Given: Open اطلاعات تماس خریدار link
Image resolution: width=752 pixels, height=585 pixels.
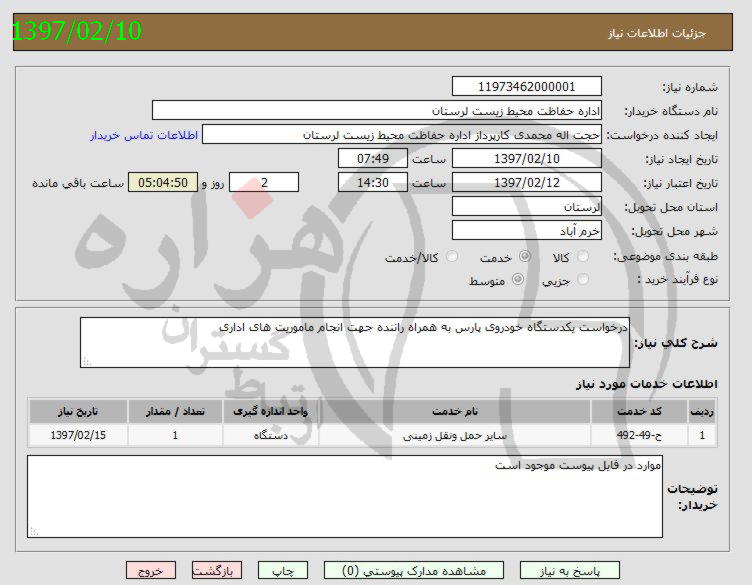Looking at the screenshot, I should click(x=144, y=135).
